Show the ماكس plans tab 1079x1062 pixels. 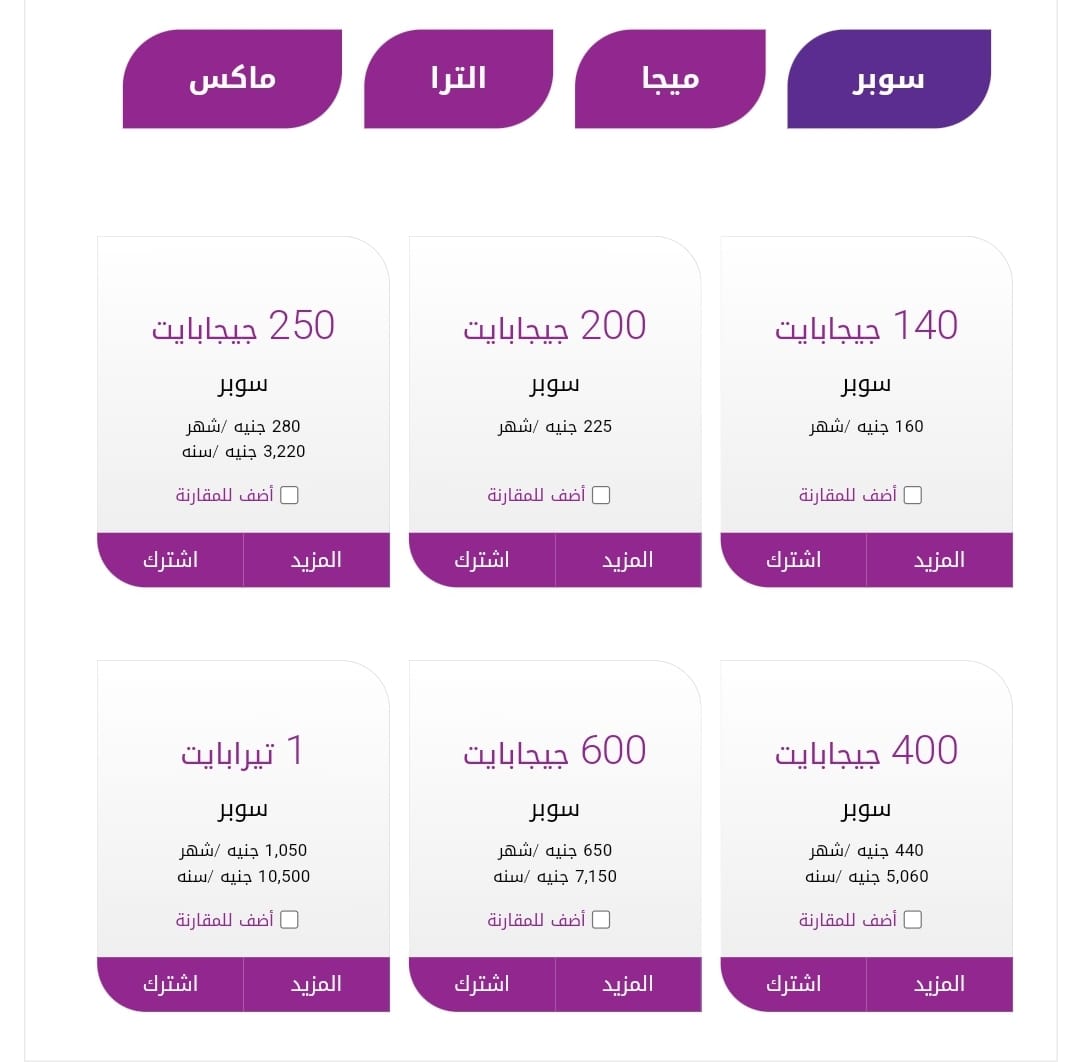pyautogui.click(x=232, y=79)
